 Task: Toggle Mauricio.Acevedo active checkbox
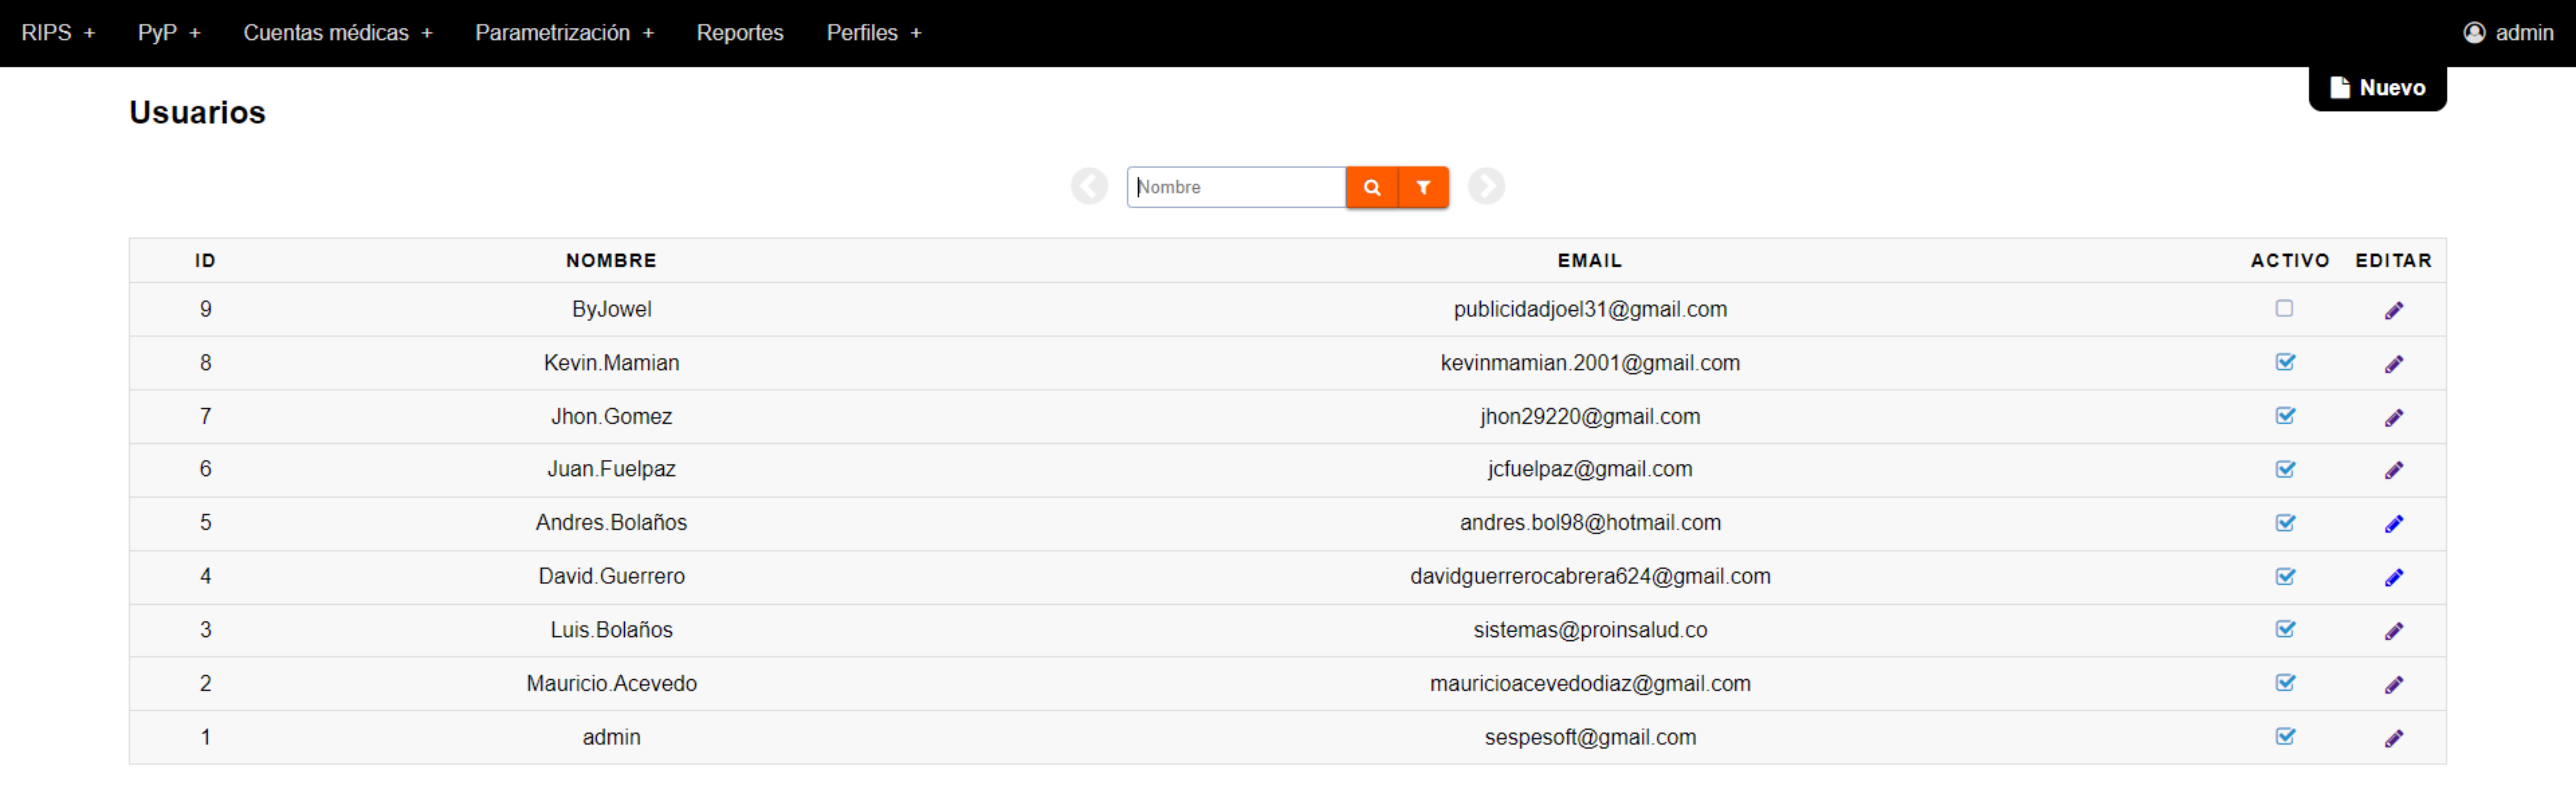coord(2285,683)
